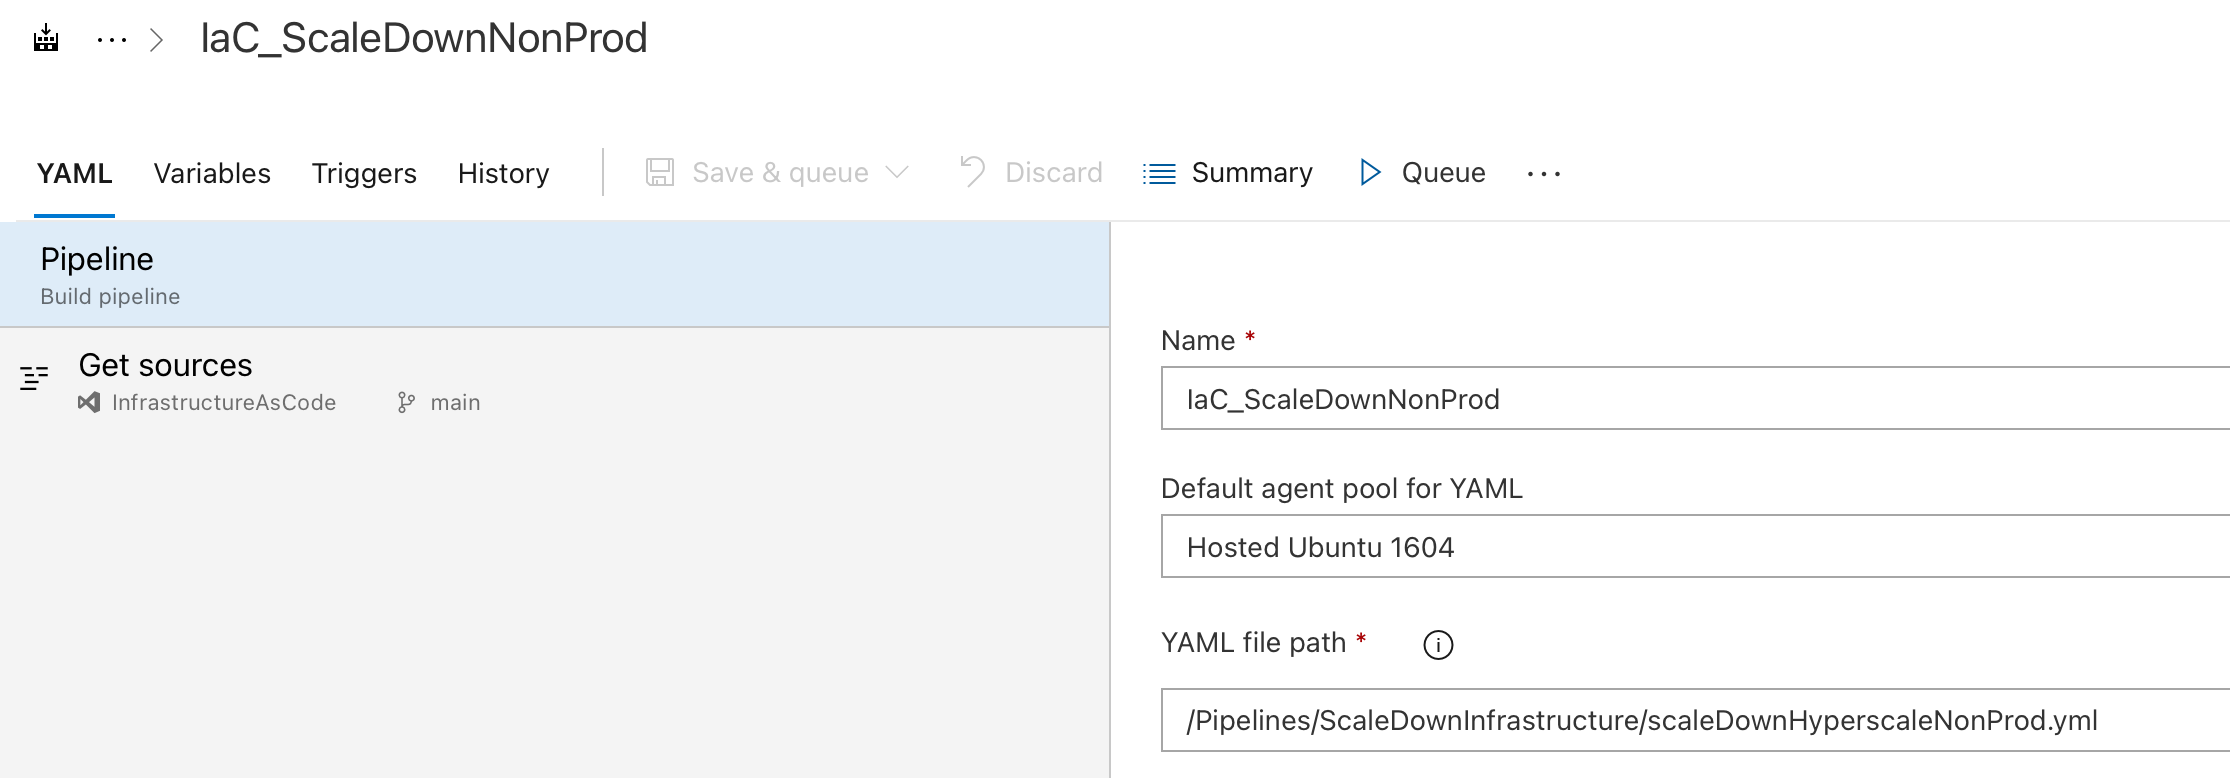Open the YAML file path info tooltip icon
Viewport: 2230px width, 778px height.
pos(1437,644)
